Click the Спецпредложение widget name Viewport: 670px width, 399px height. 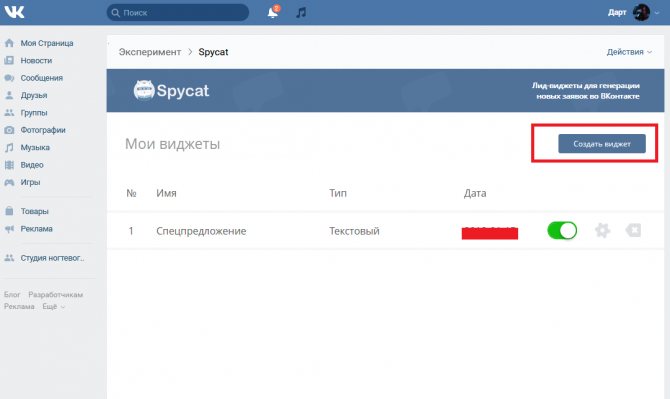point(201,231)
